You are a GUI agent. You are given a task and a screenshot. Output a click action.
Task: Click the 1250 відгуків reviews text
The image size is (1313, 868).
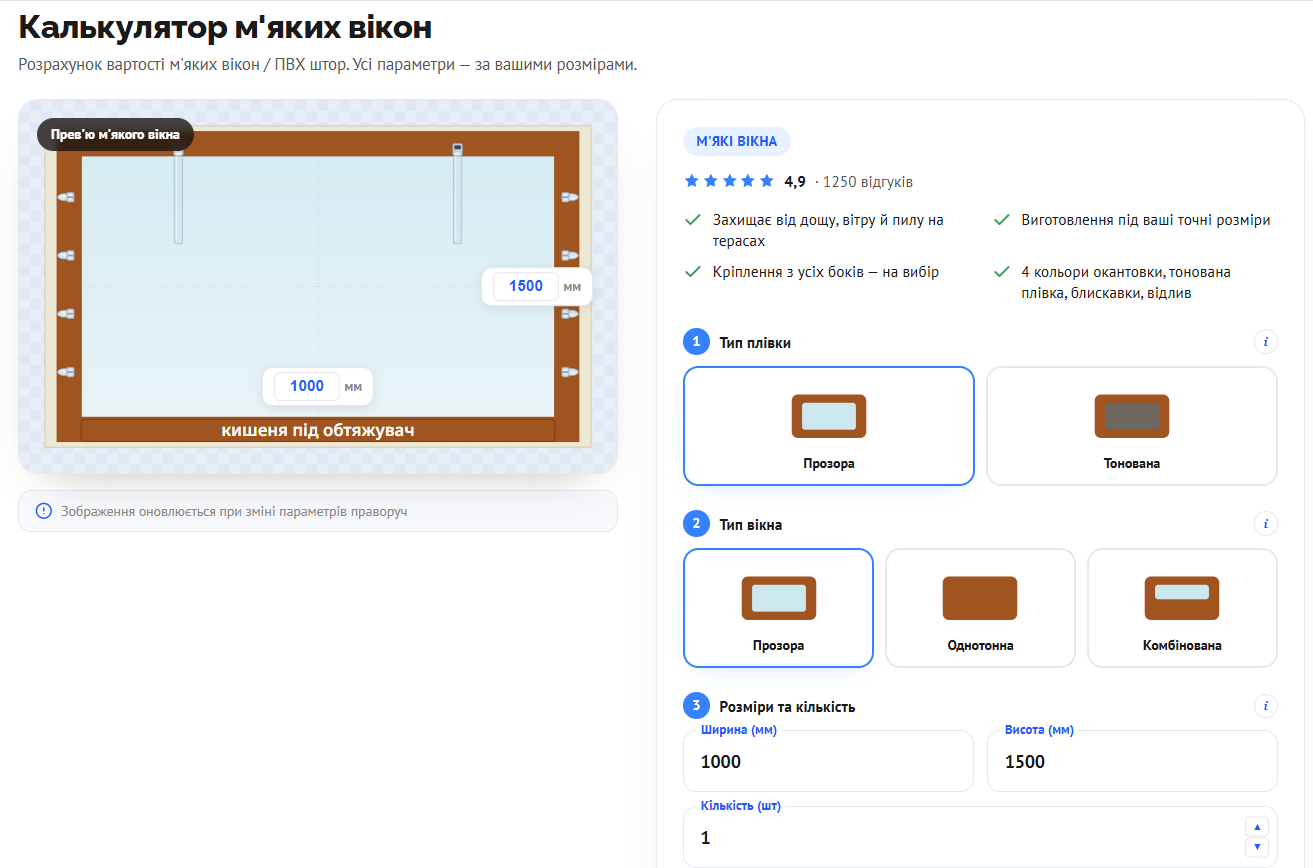(868, 182)
